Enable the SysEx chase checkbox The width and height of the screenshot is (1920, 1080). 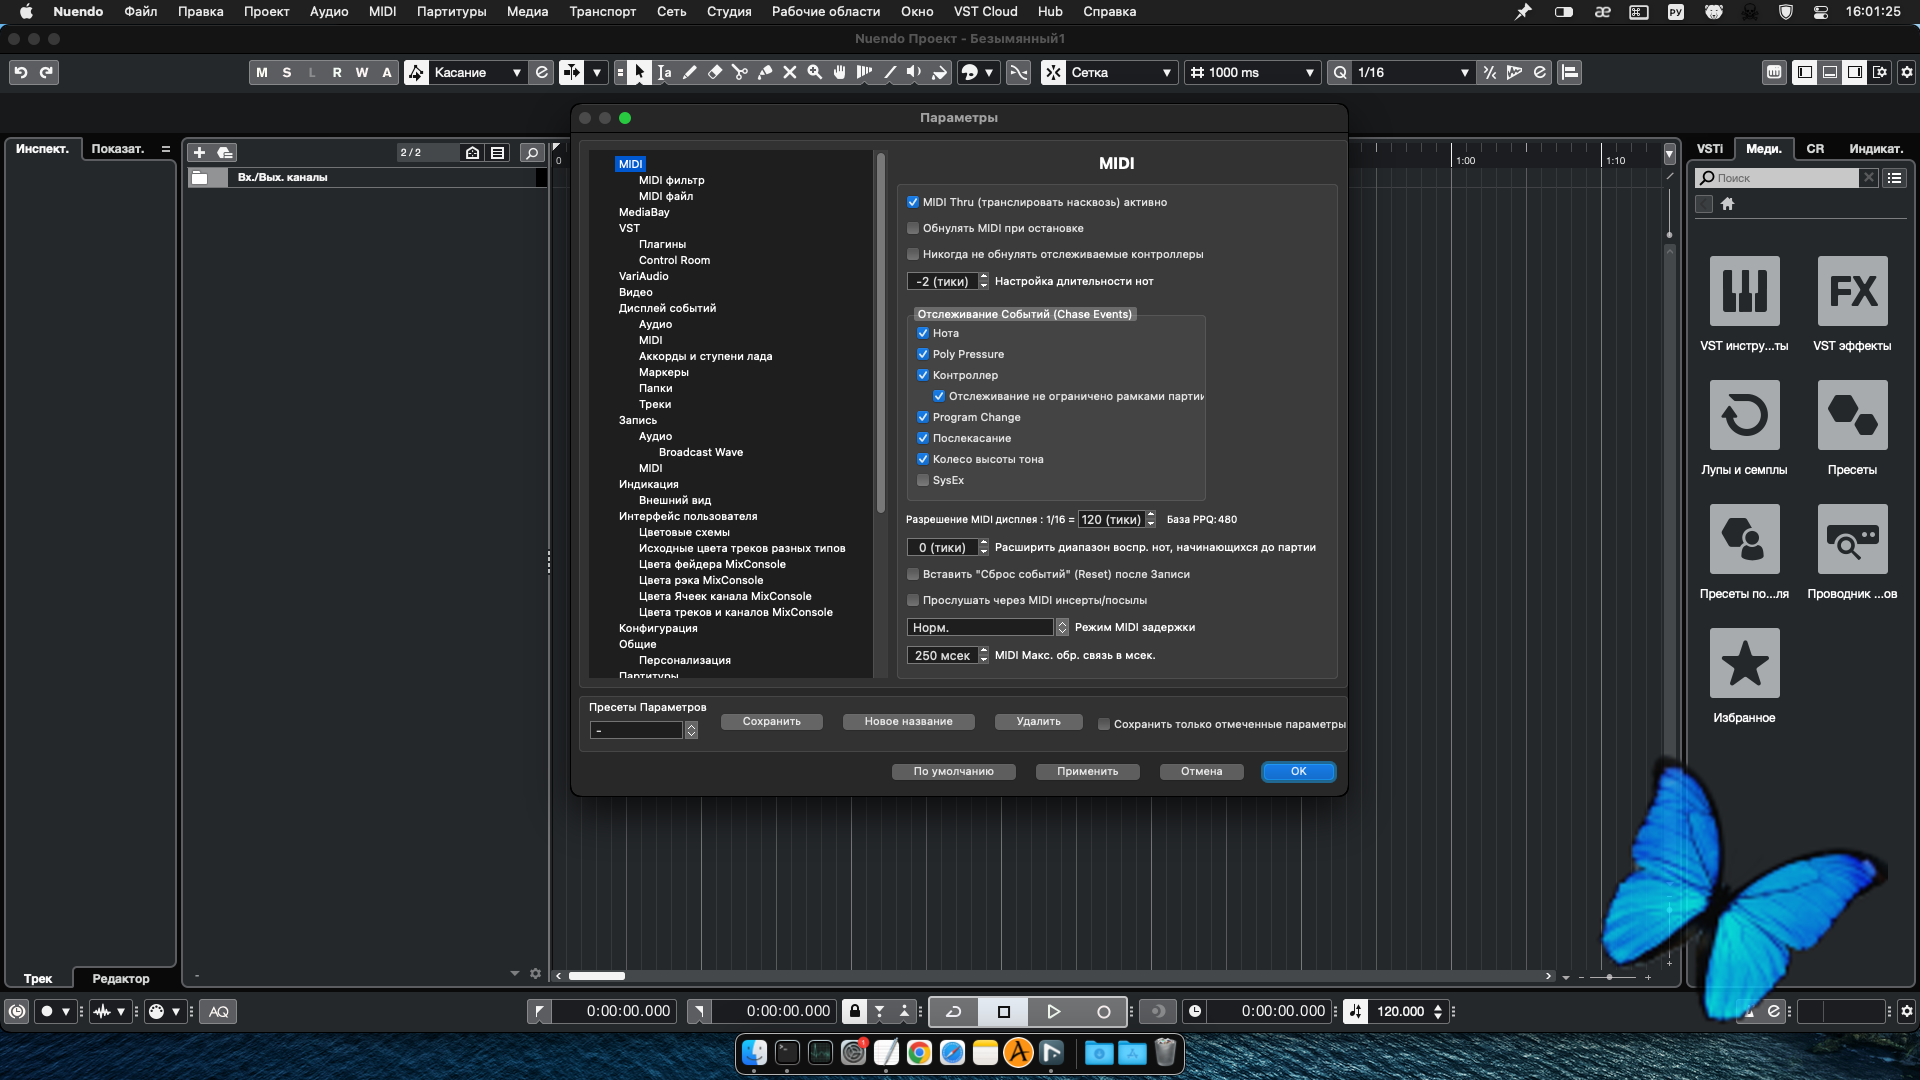(x=923, y=480)
